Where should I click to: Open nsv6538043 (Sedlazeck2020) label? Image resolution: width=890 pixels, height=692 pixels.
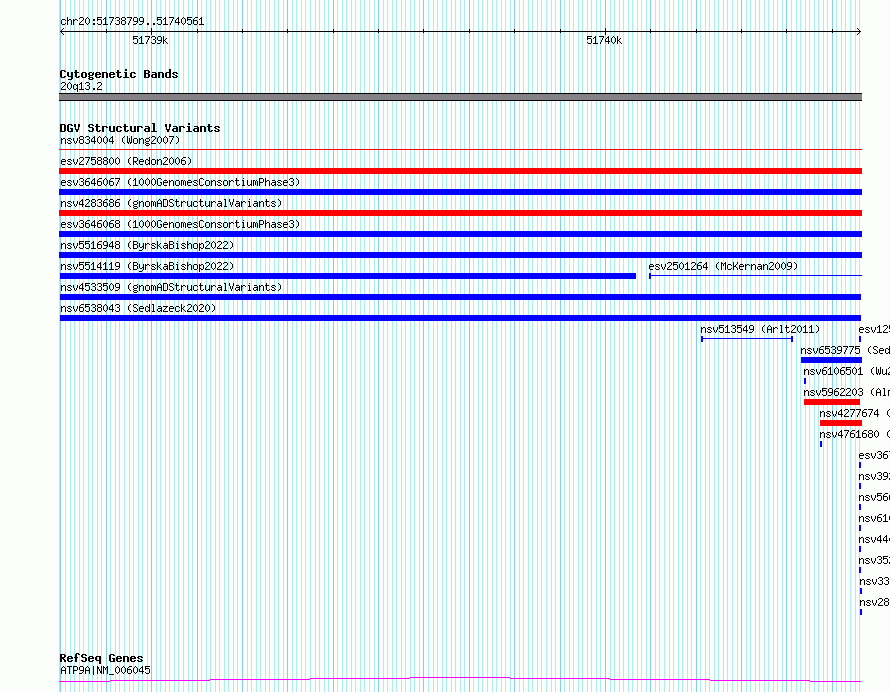(138, 308)
